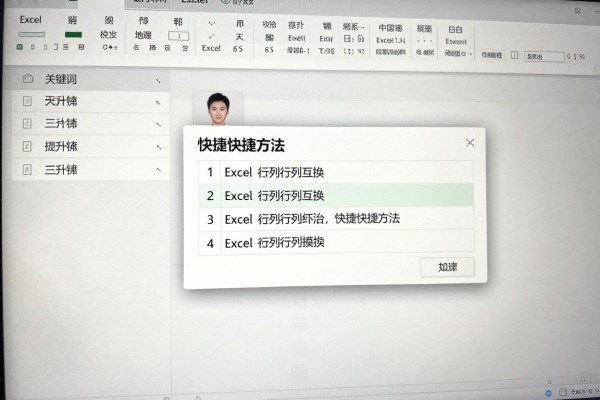Select the 摁升铸 sidebar item
The height and width of the screenshot is (400, 600).
[x=90, y=146]
